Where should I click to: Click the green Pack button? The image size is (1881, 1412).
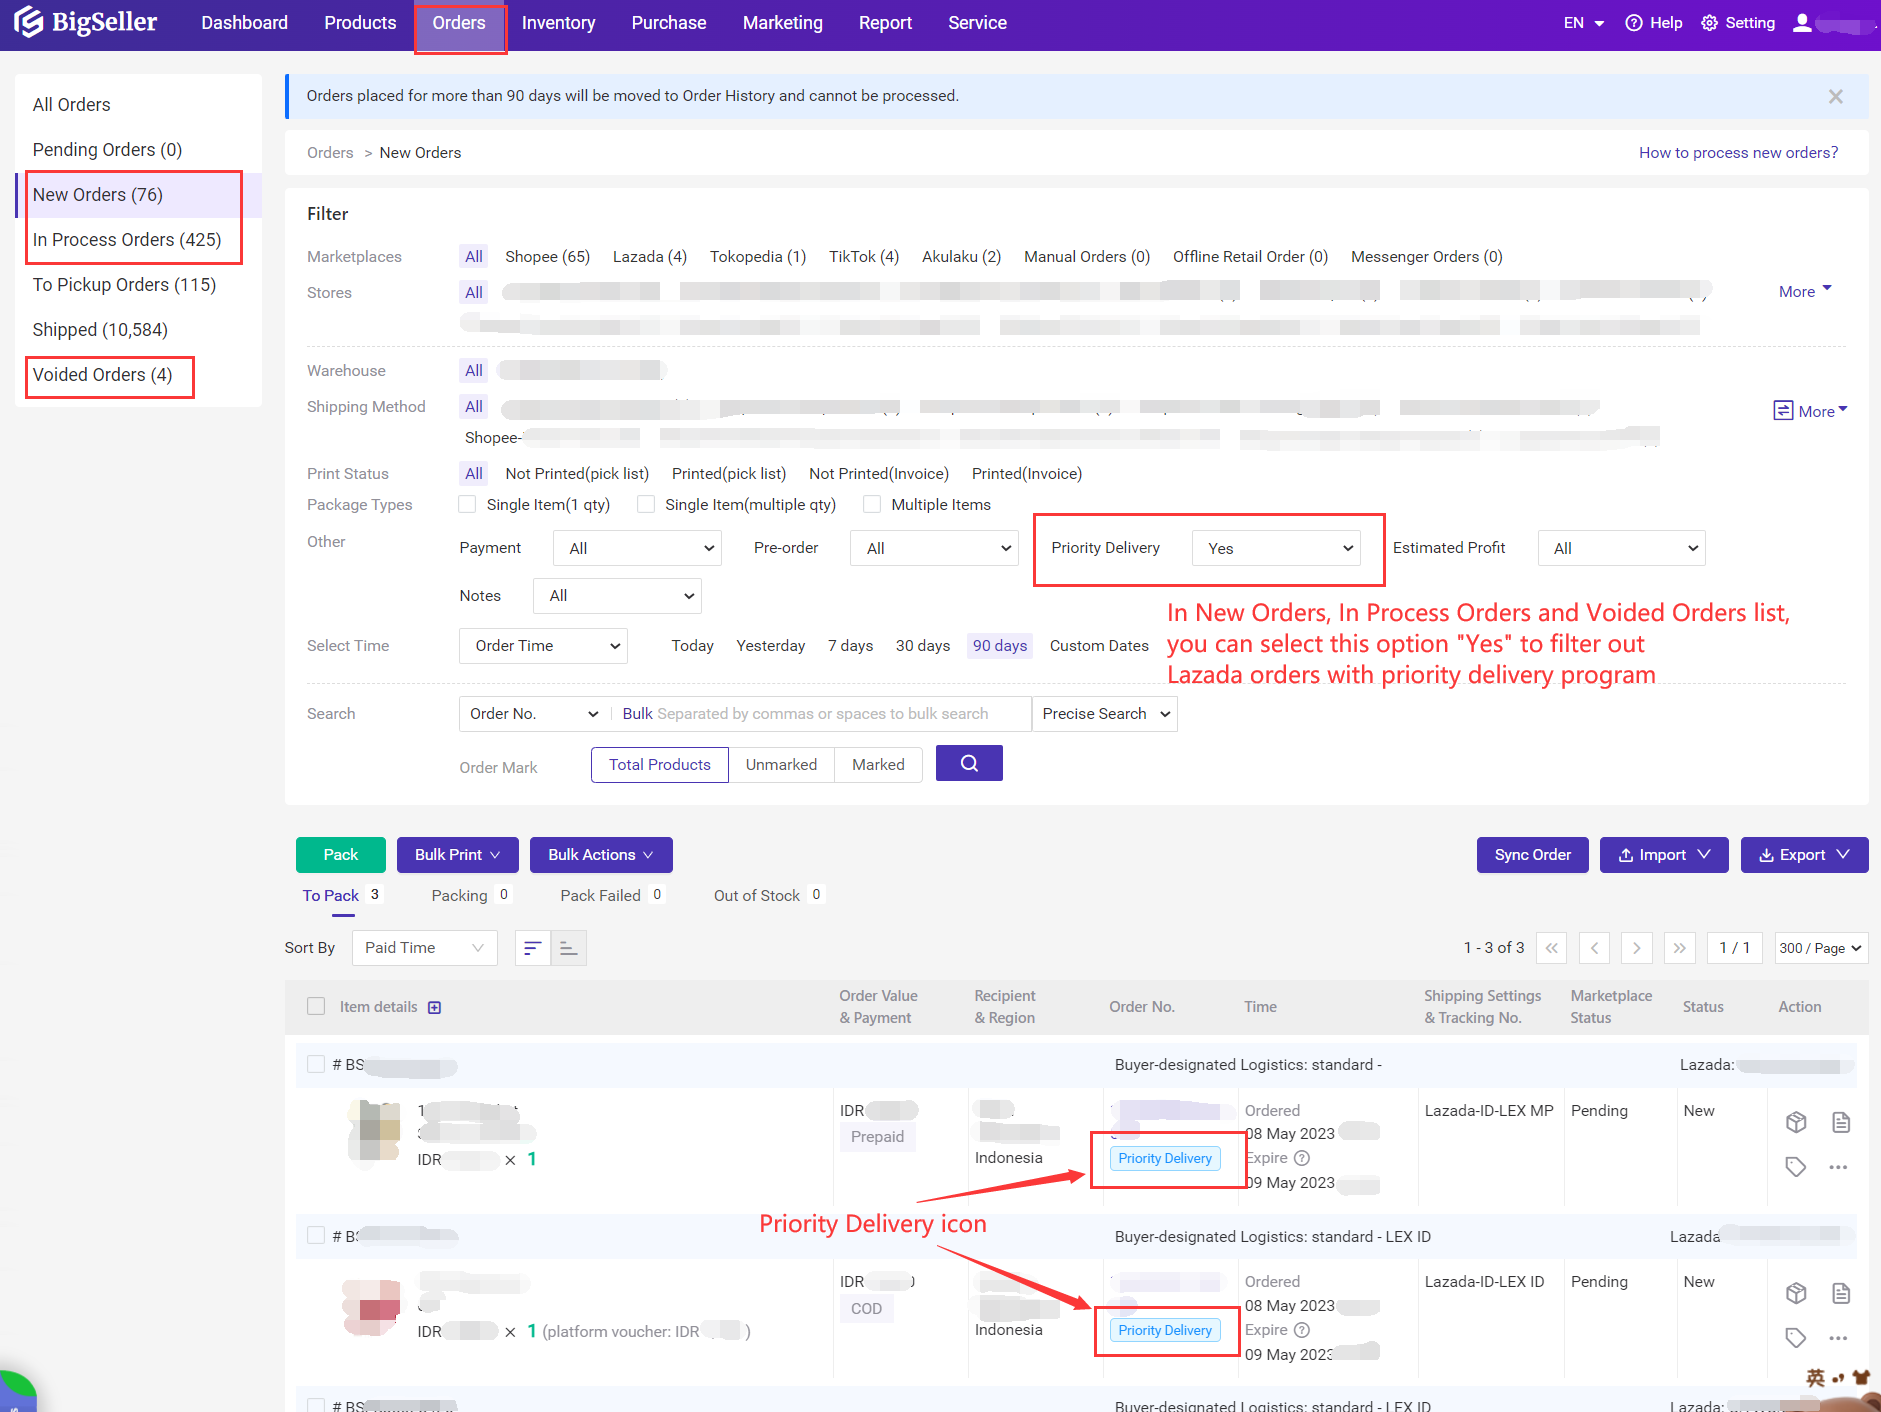coord(340,855)
